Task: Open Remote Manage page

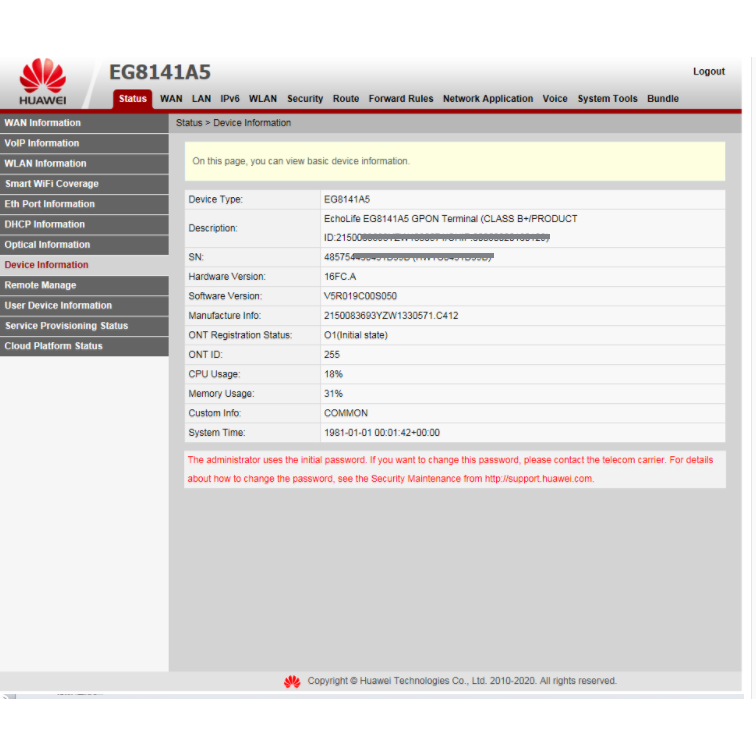Action: click(84, 285)
